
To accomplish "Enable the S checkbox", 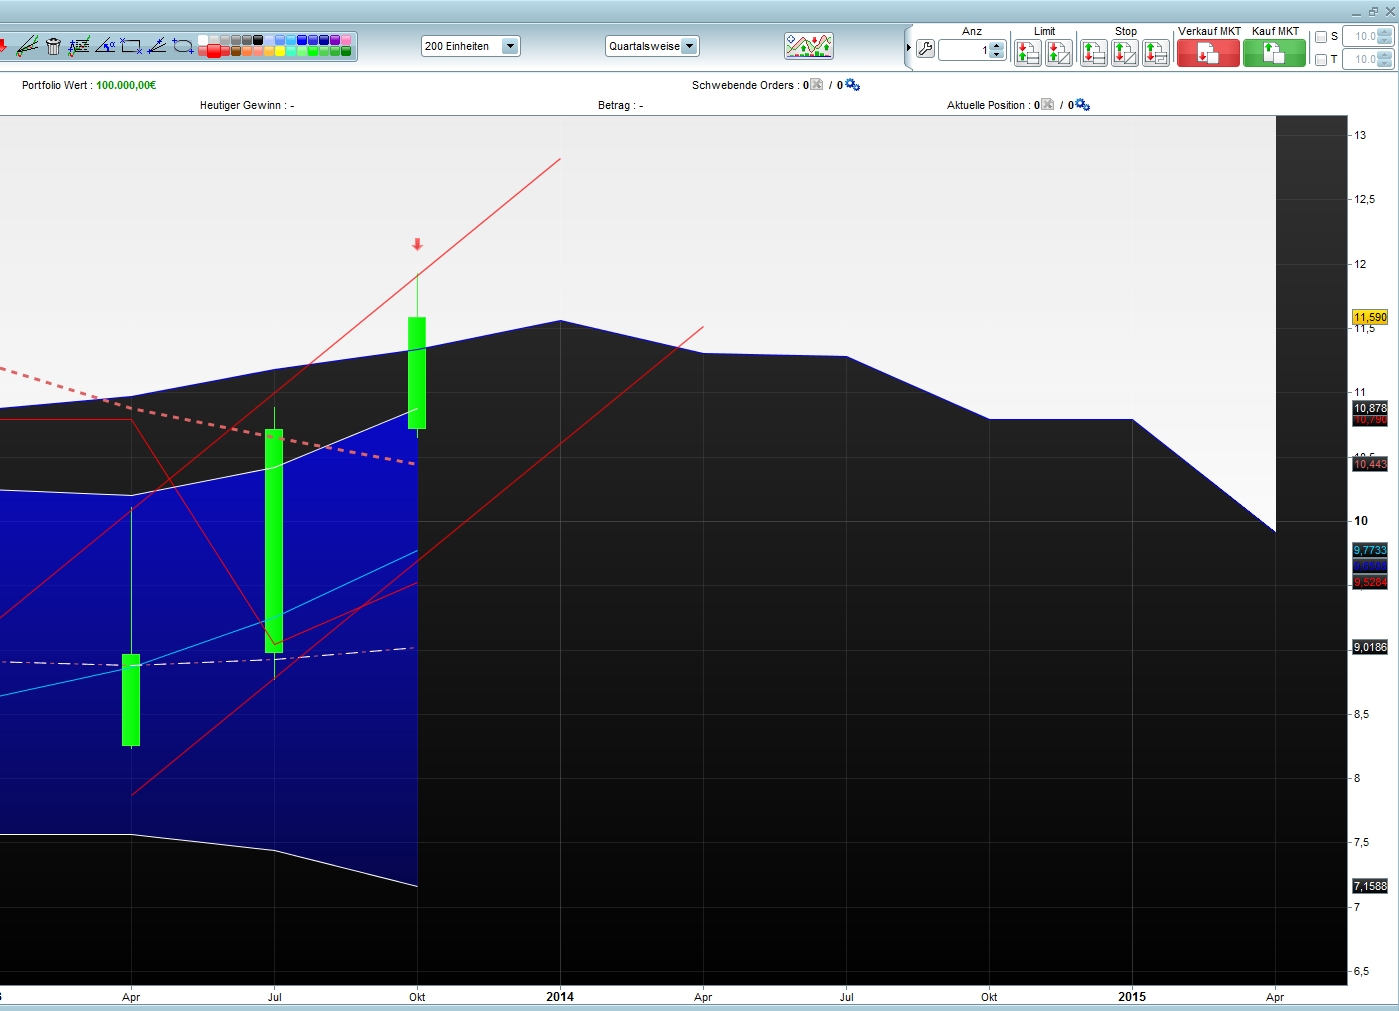I will tap(1321, 37).
